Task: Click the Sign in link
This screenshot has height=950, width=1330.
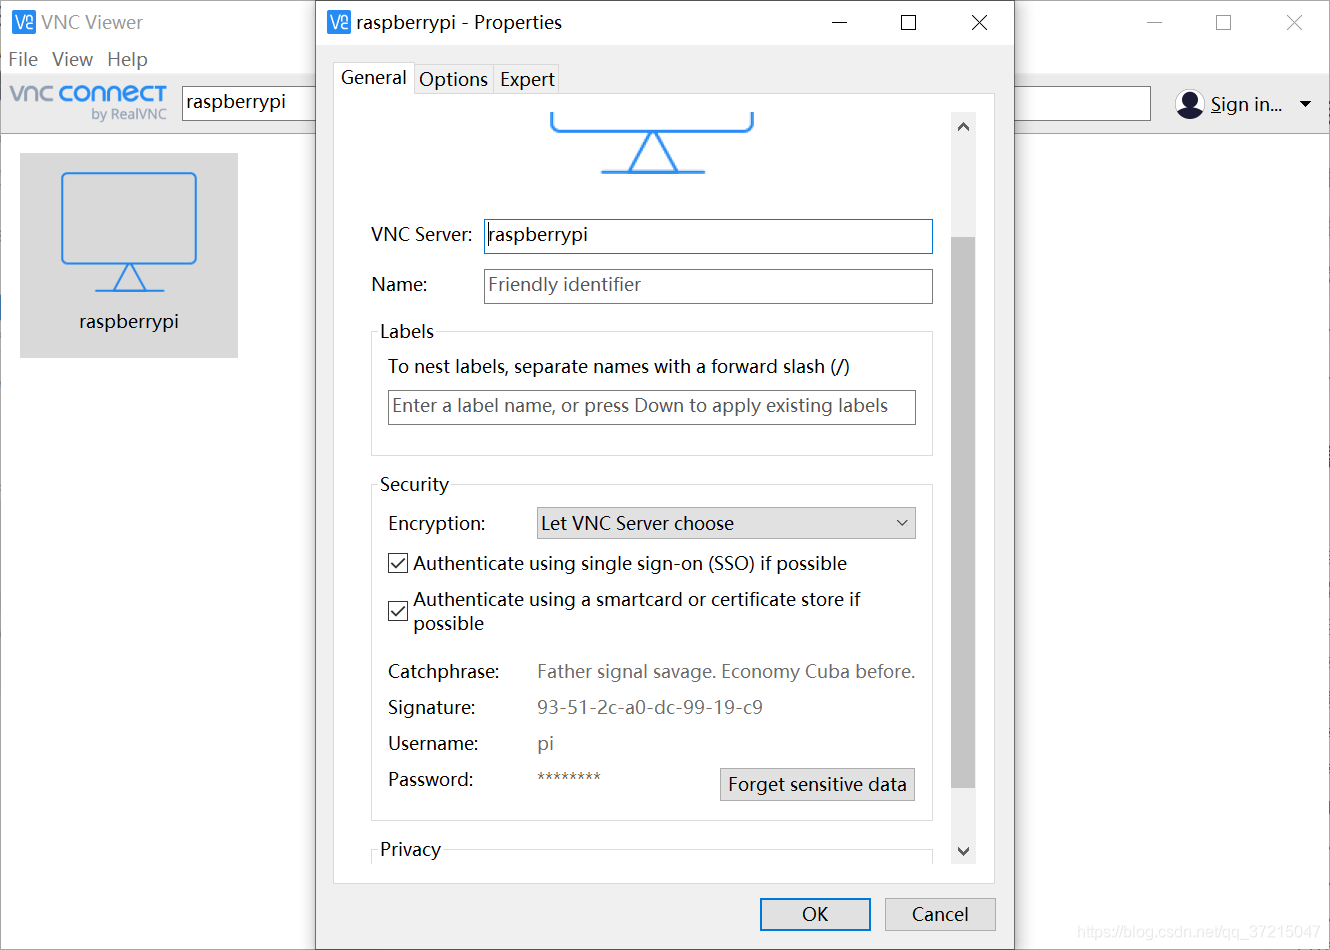Action: (x=1246, y=104)
